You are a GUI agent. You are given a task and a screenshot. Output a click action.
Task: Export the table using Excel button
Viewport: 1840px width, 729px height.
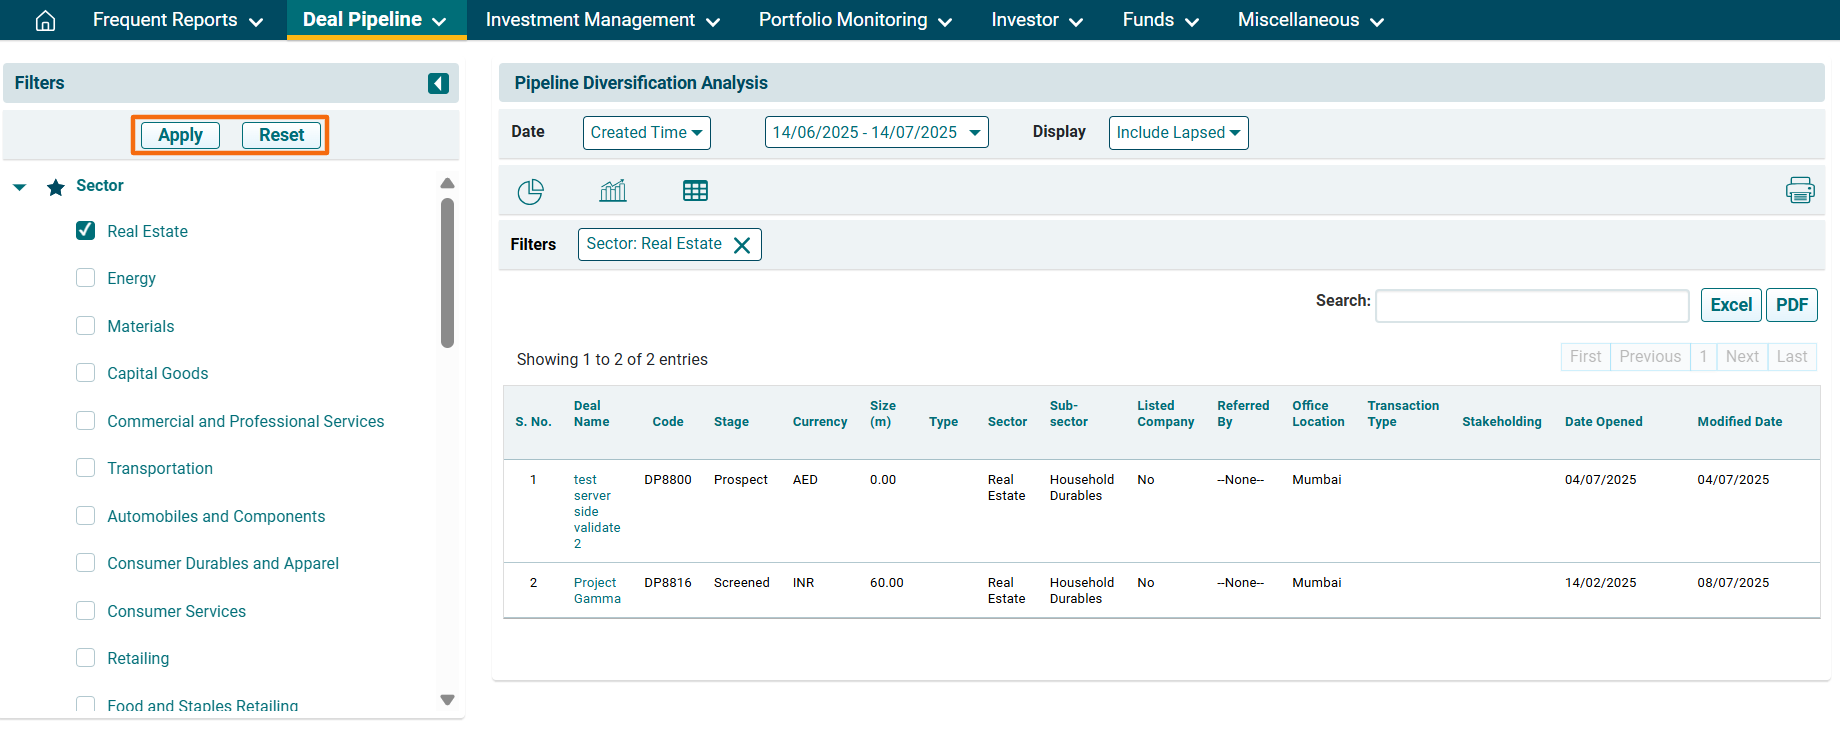(1730, 305)
